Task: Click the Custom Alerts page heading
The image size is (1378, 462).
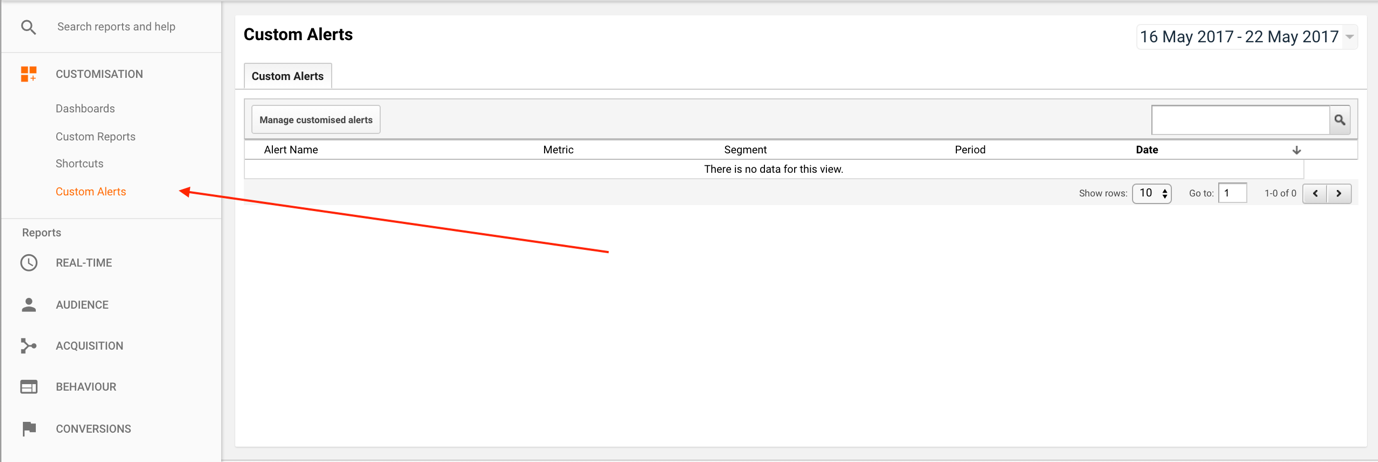Action: coord(298,35)
